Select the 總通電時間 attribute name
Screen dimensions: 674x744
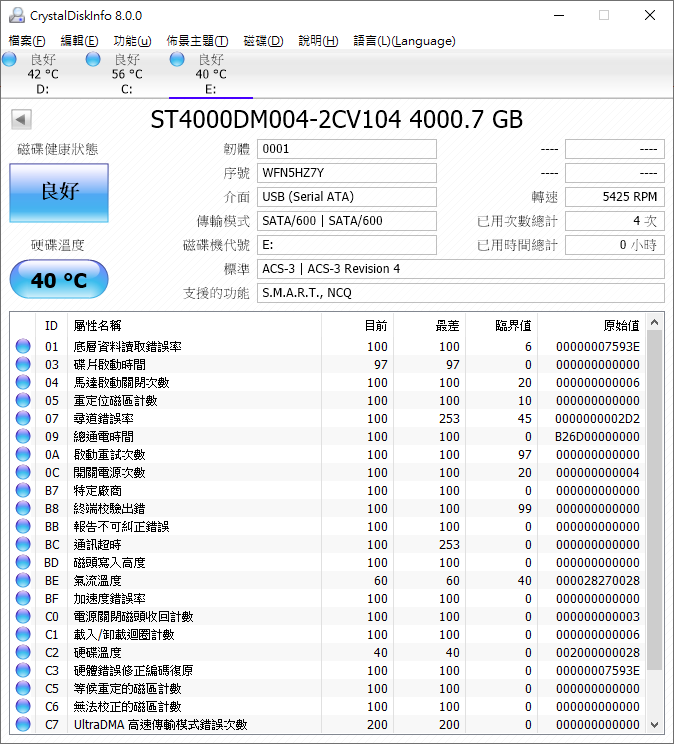103,437
